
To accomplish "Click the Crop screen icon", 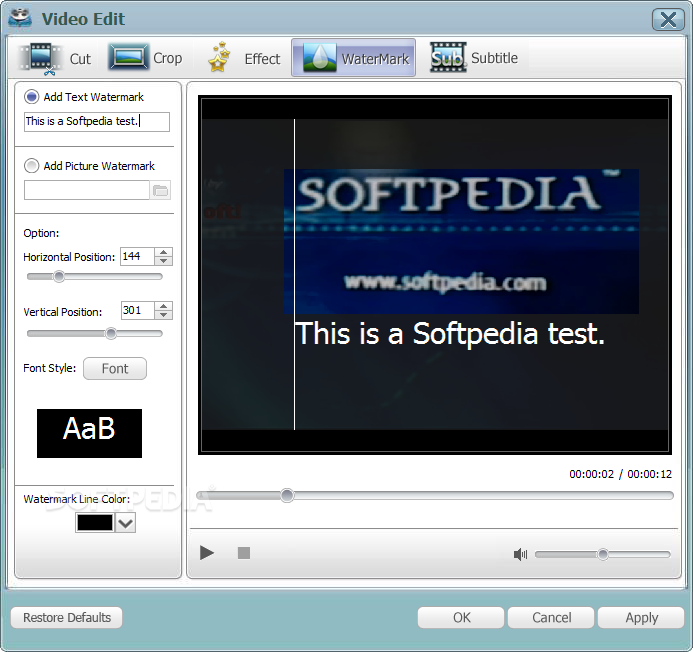I will point(128,57).
